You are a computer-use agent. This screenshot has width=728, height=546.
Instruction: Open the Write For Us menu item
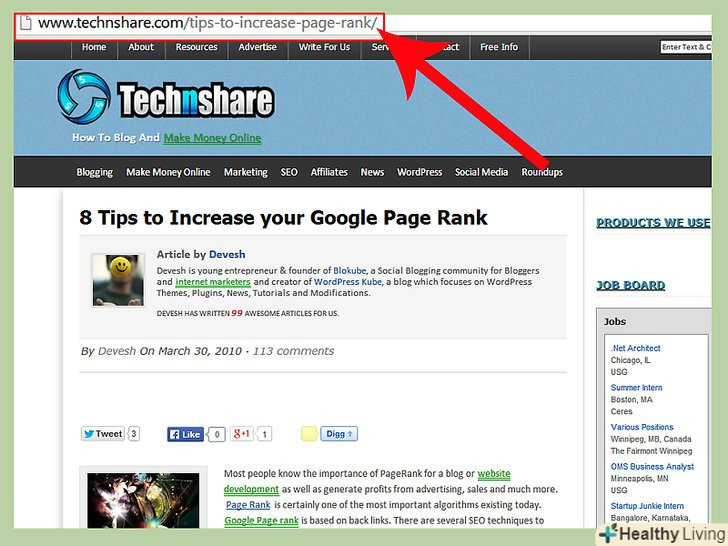324,47
